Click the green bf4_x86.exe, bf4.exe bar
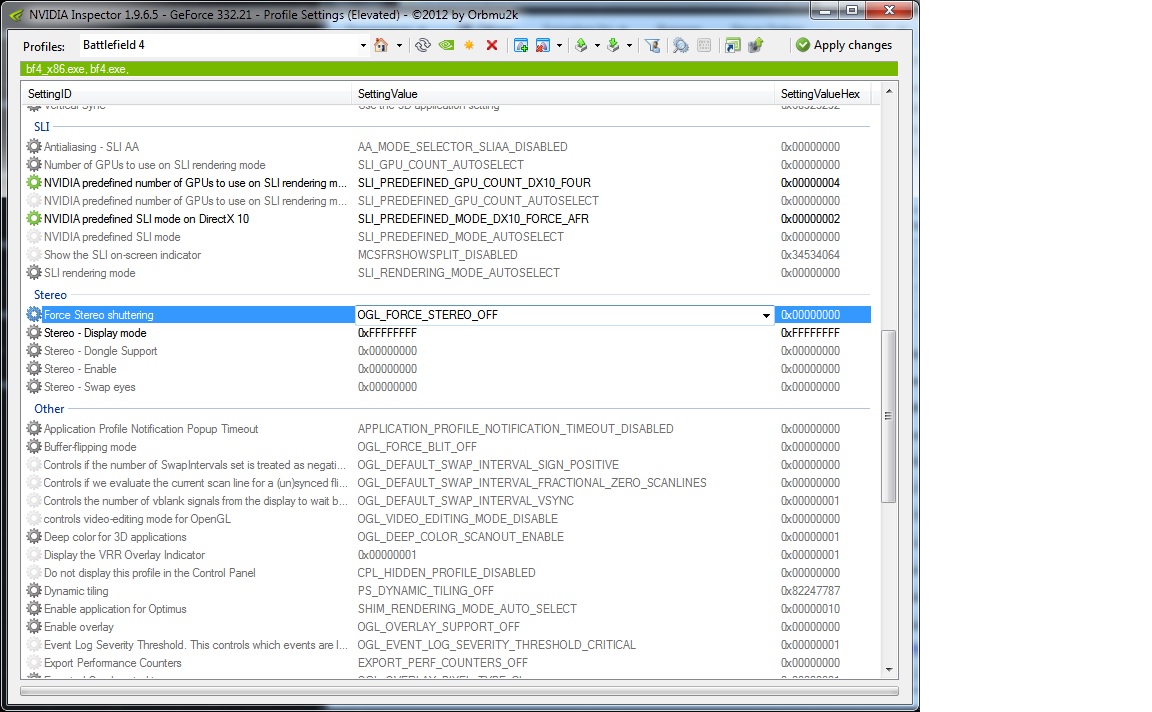 459,69
